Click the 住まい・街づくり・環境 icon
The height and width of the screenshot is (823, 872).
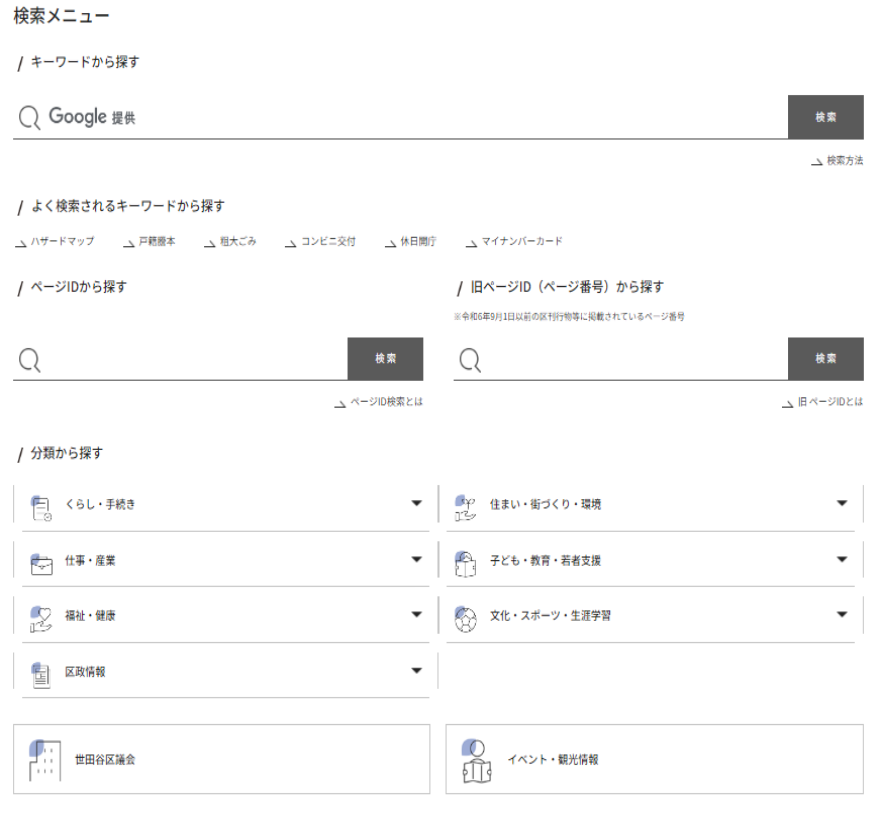(x=463, y=505)
